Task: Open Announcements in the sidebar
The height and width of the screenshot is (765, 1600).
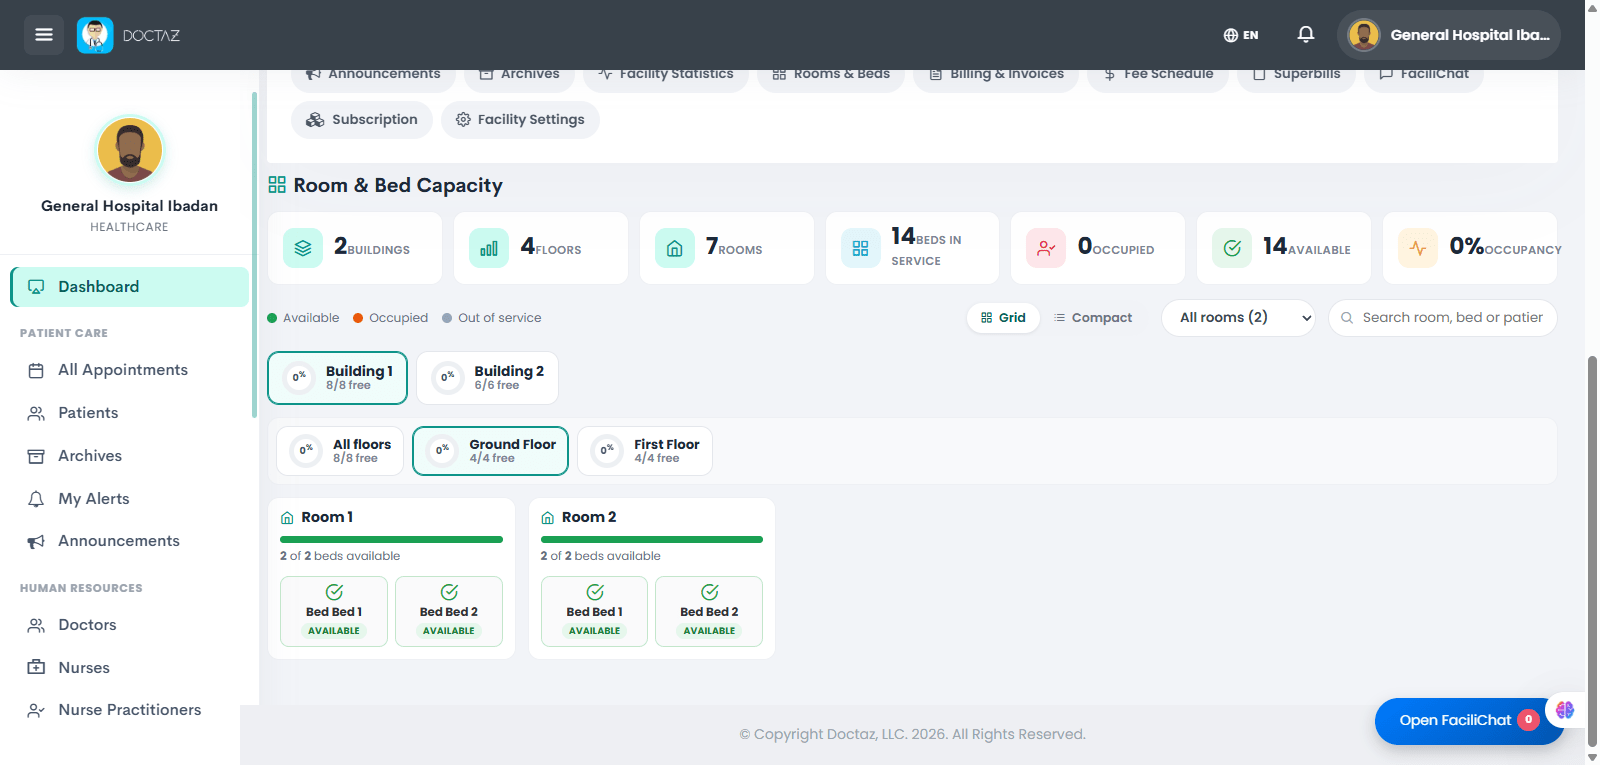Action: [x=119, y=541]
